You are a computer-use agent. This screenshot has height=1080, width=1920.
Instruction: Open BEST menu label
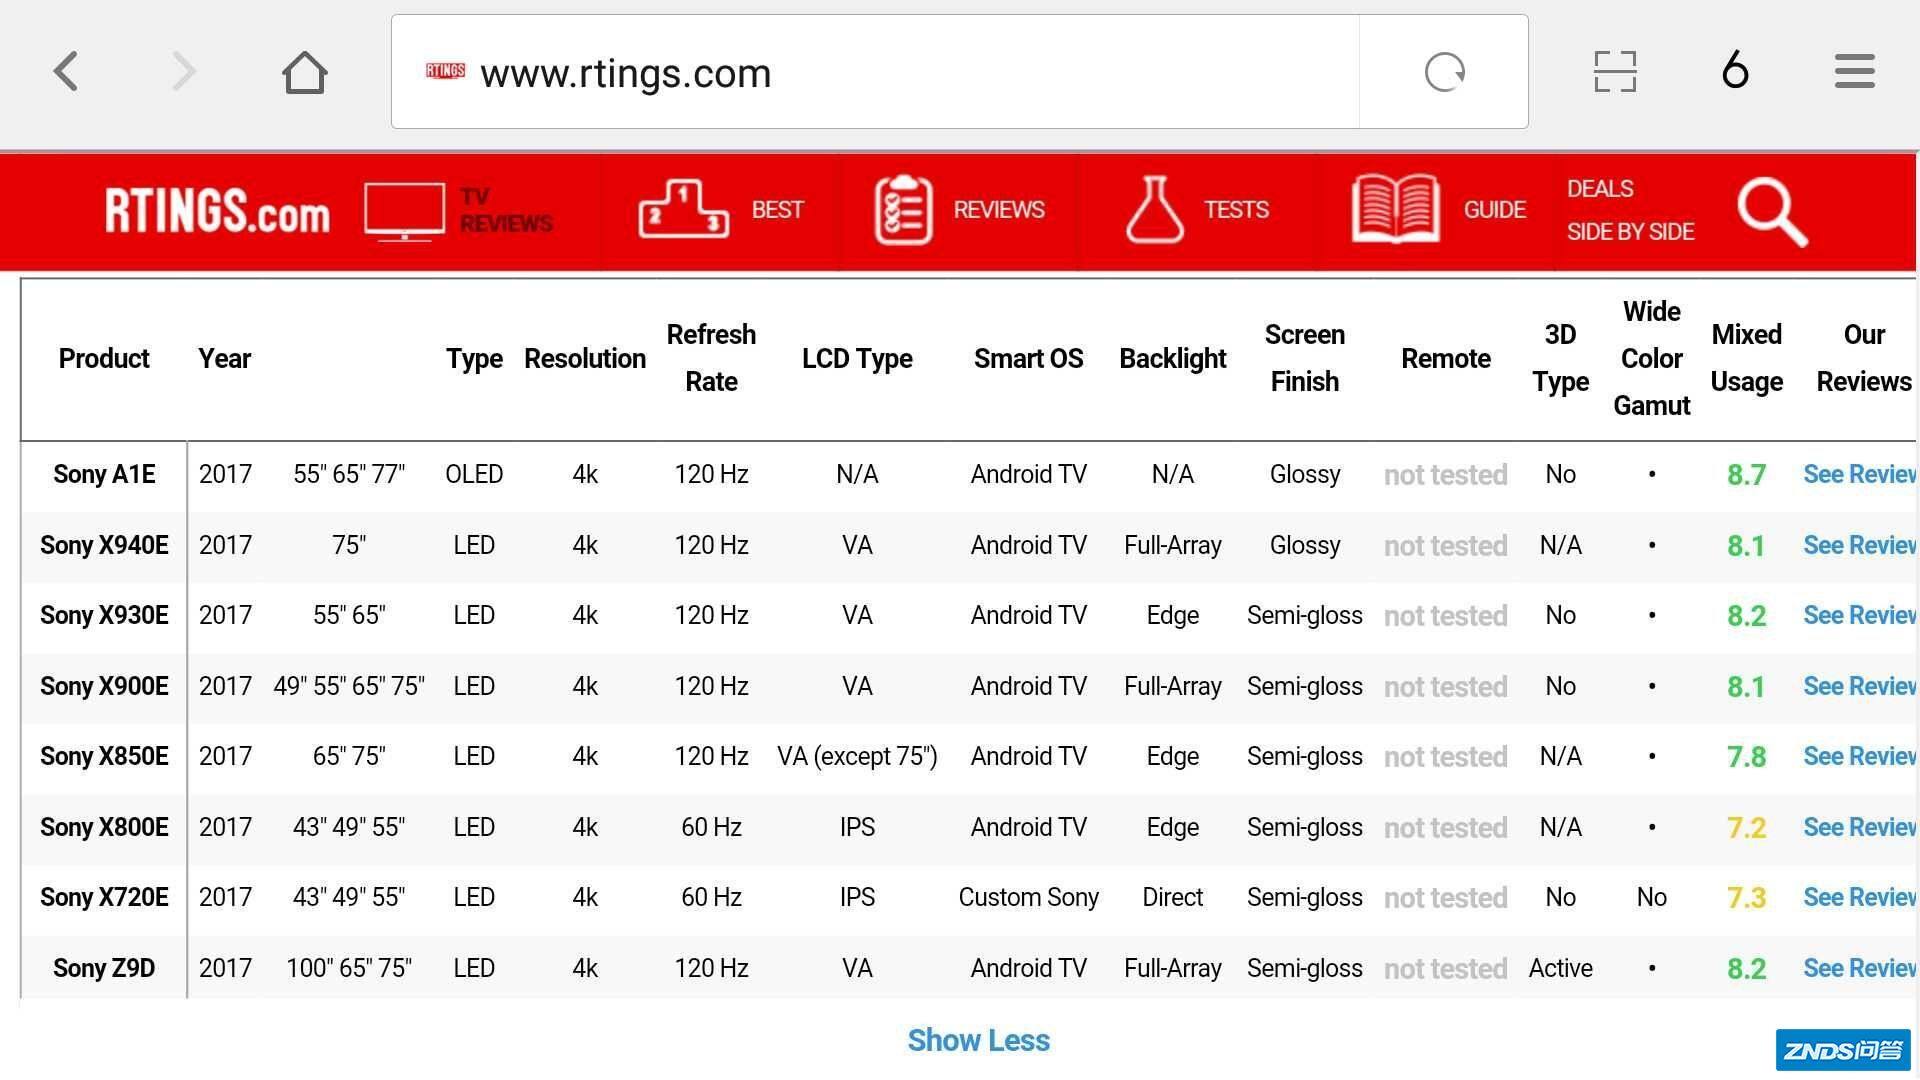click(x=777, y=210)
